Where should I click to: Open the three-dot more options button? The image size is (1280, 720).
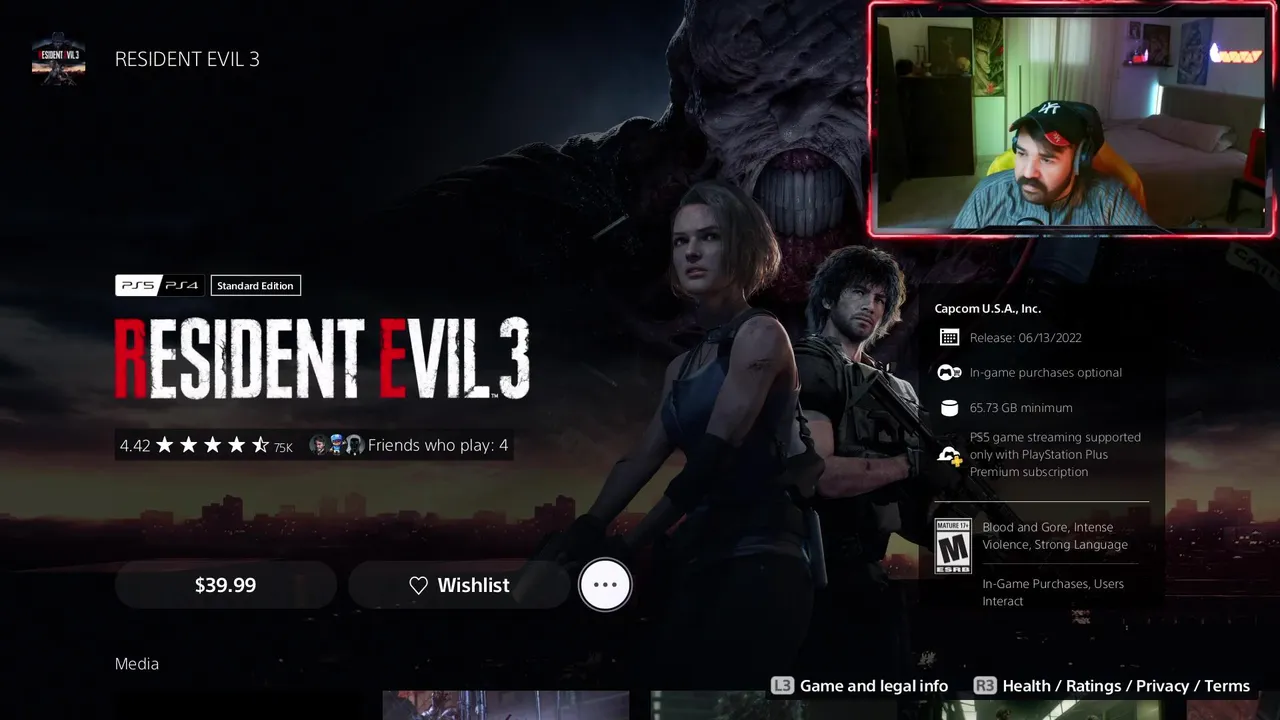click(605, 585)
